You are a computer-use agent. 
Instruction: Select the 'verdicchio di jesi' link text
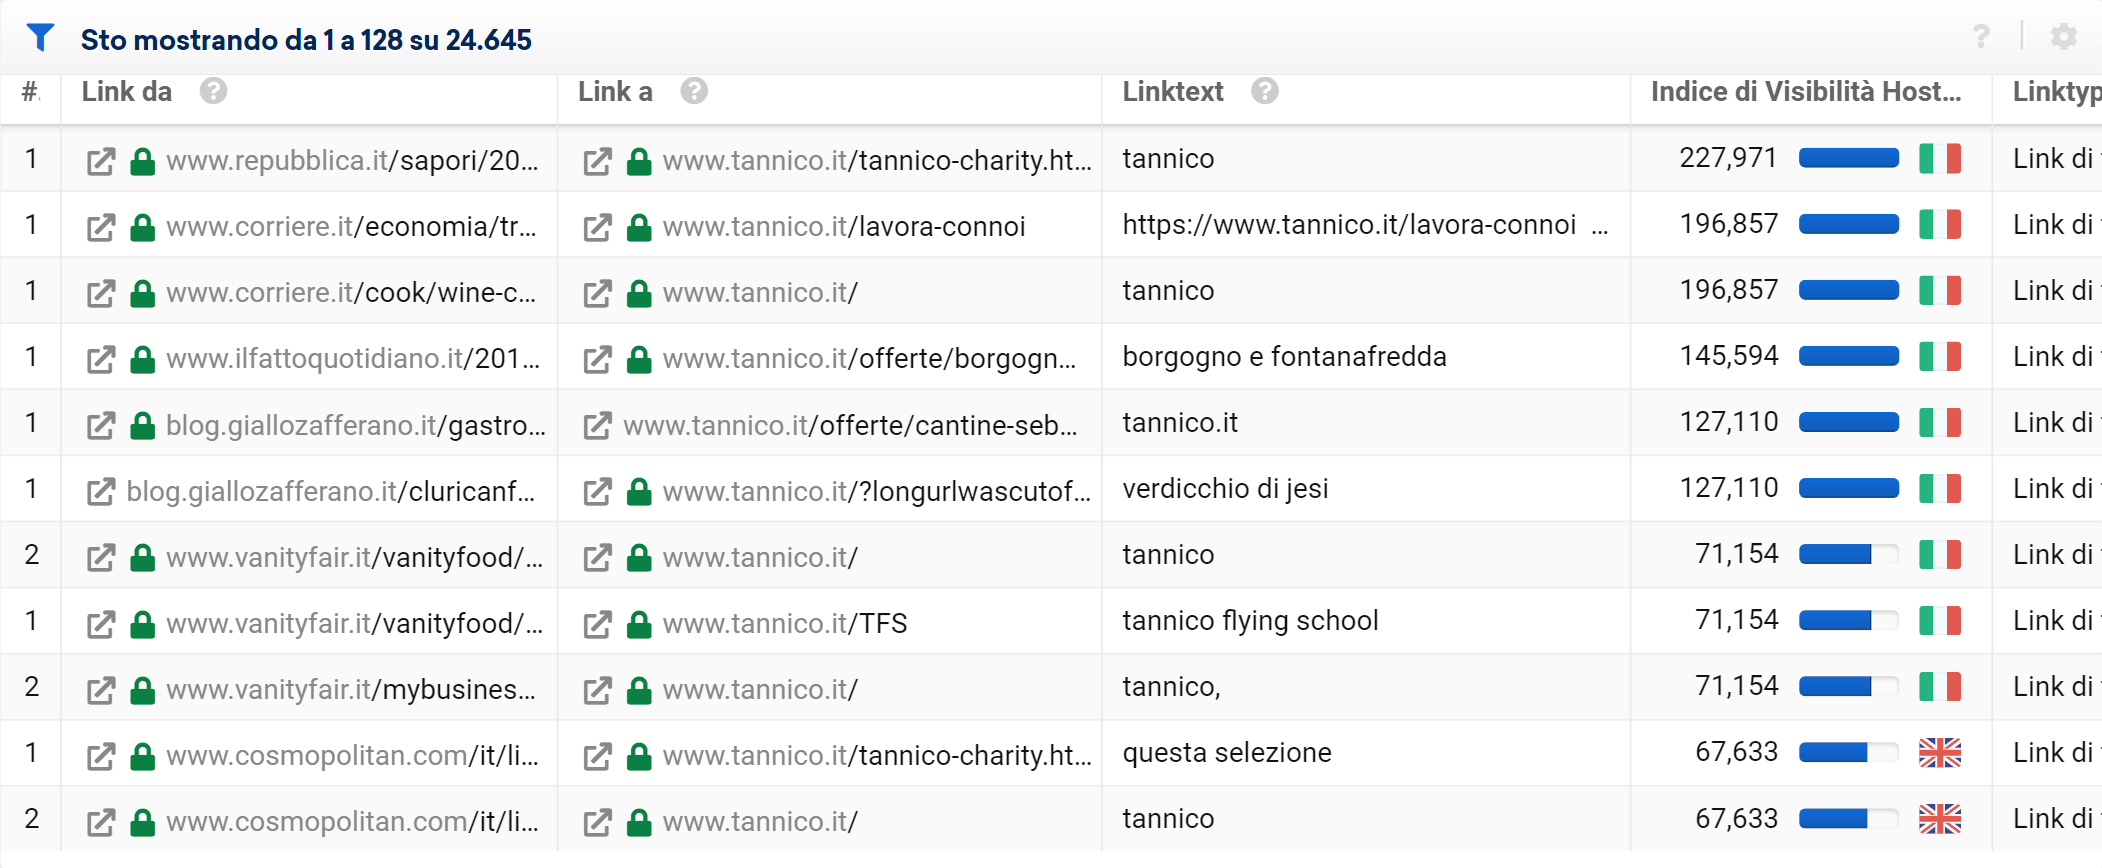1225,488
